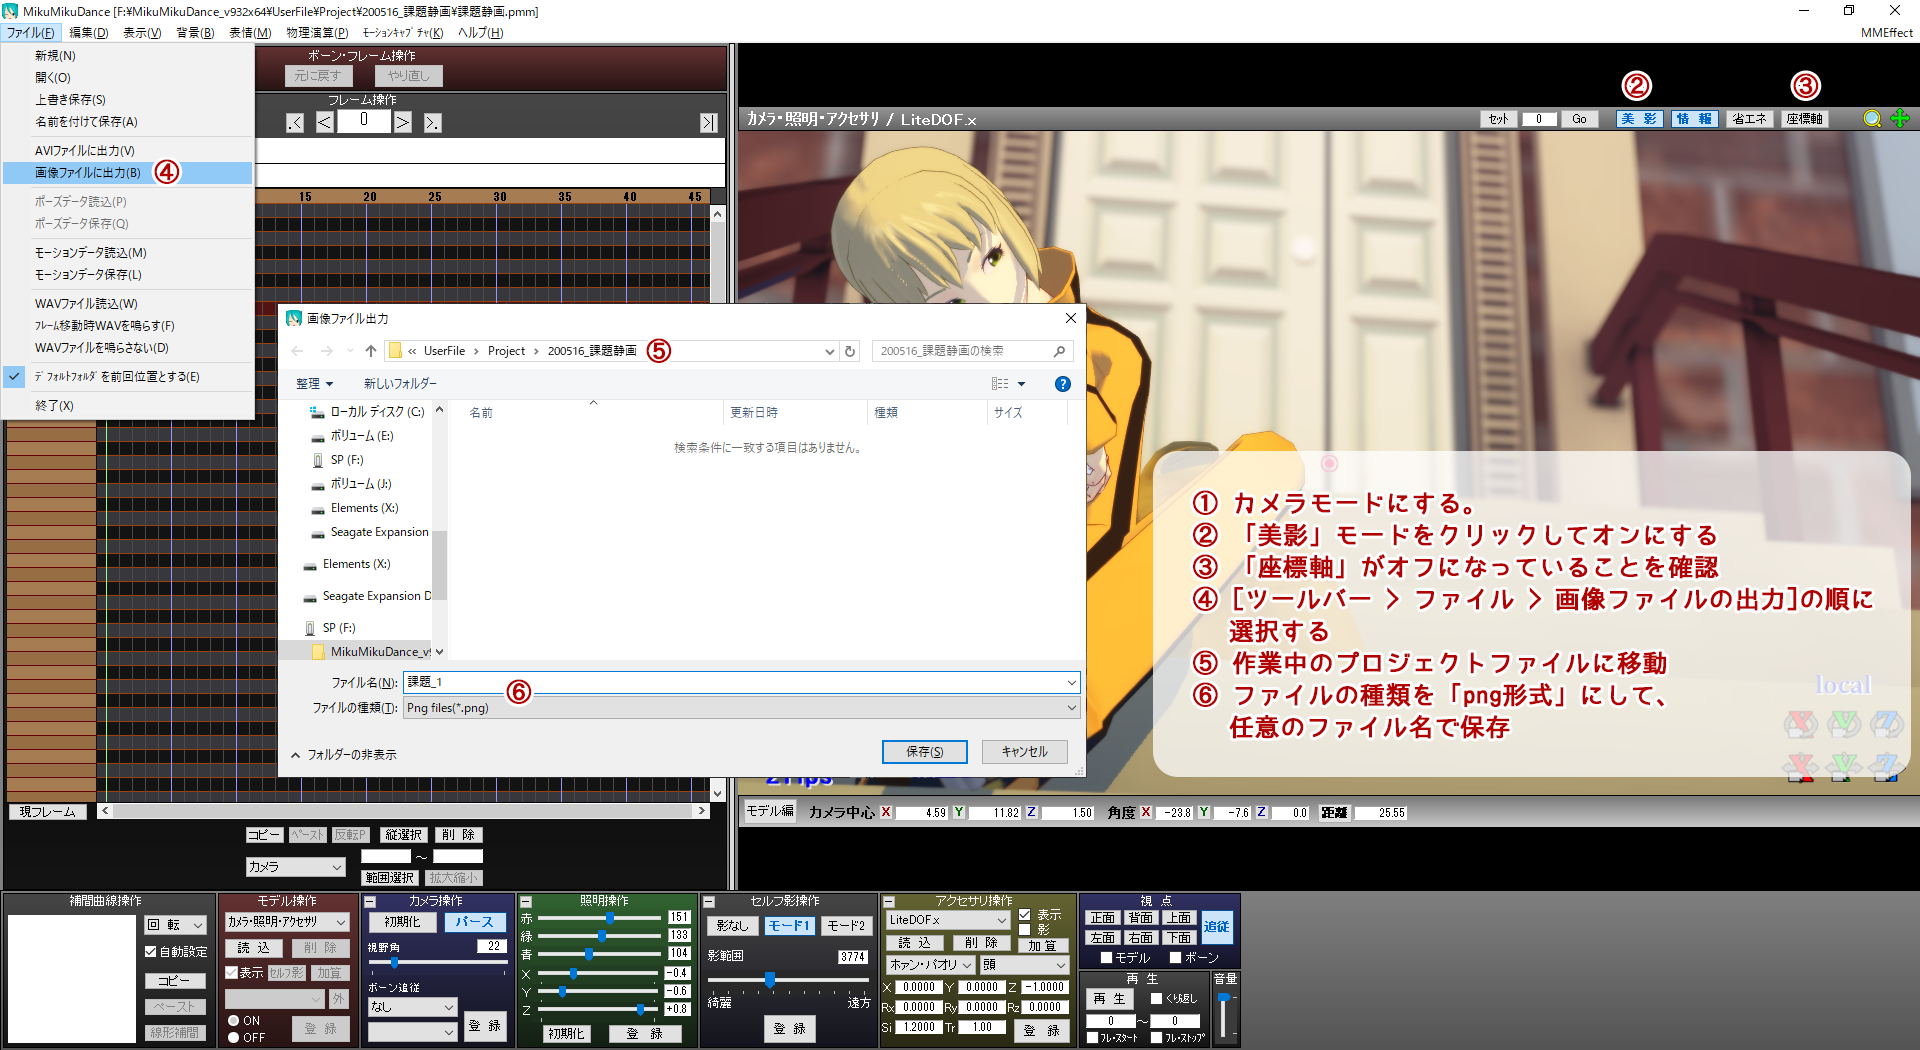Open the file dialog help icon
1920x1050 pixels.
1063,384
